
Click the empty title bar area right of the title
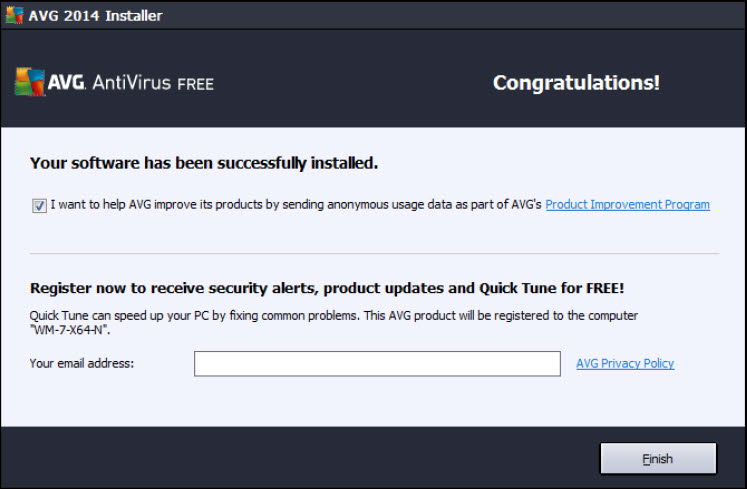(x=450, y=15)
